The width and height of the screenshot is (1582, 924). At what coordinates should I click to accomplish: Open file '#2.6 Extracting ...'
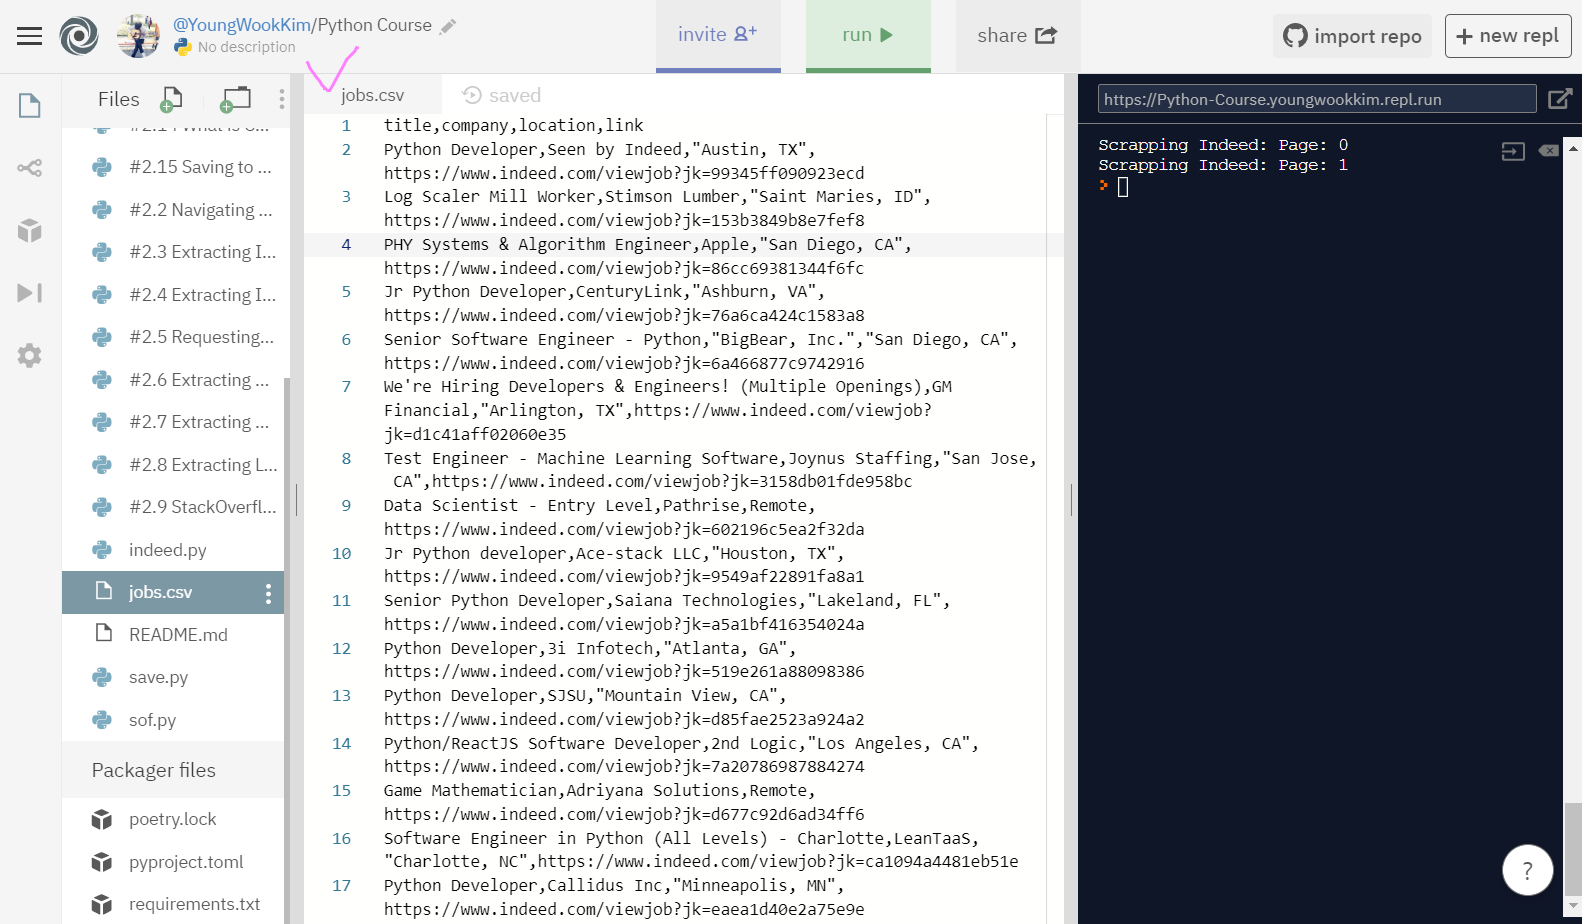pyautogui.click(x=173, y=380)
